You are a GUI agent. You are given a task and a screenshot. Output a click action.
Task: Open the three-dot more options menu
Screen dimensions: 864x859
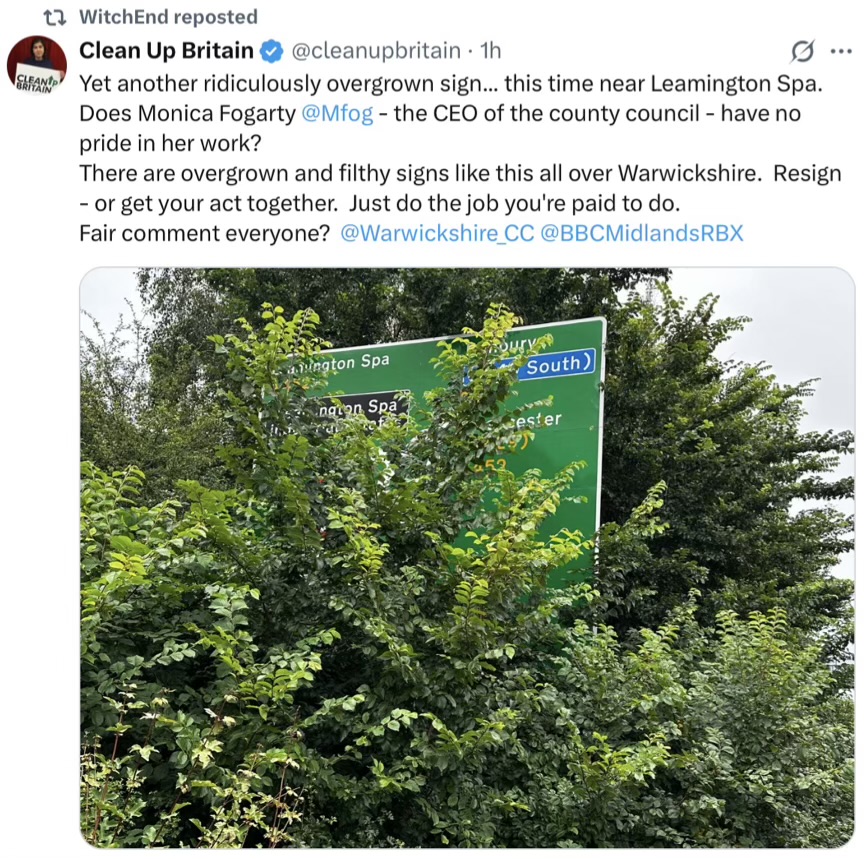coord(841,51)
